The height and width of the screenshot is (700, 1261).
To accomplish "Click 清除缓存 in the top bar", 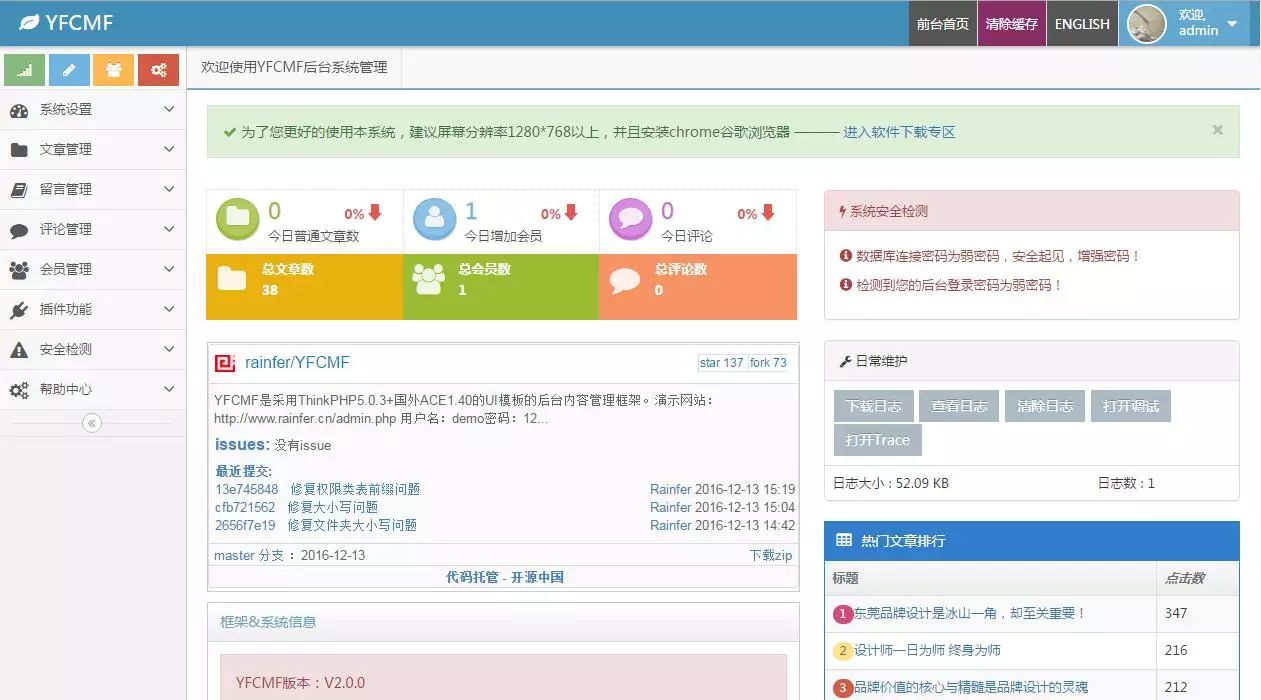I will tap(1011, 23).
